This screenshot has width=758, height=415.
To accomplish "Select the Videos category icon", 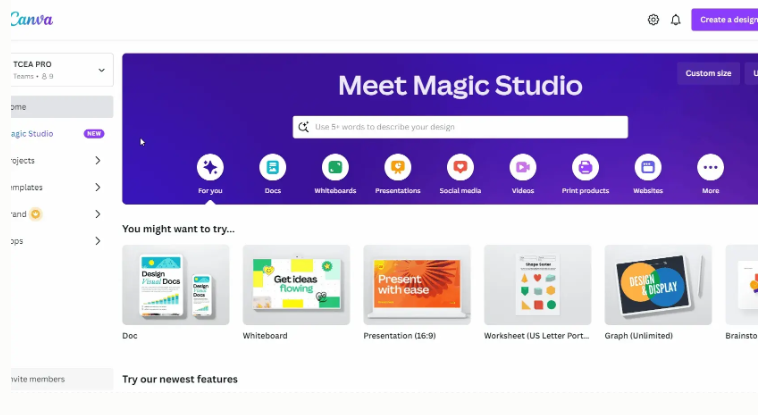I will point(523,167).
